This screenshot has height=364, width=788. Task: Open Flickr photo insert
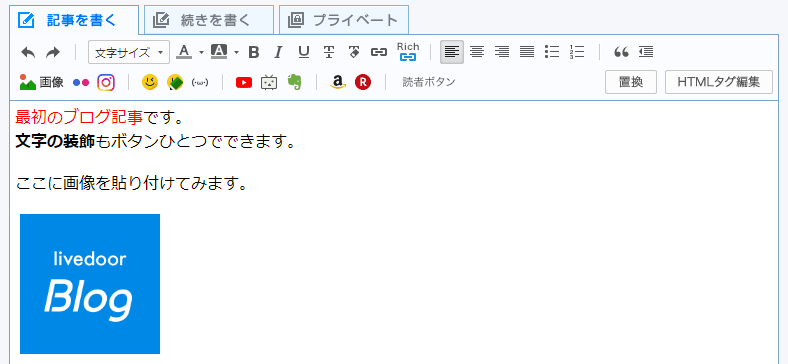click(x=81, y=82)
